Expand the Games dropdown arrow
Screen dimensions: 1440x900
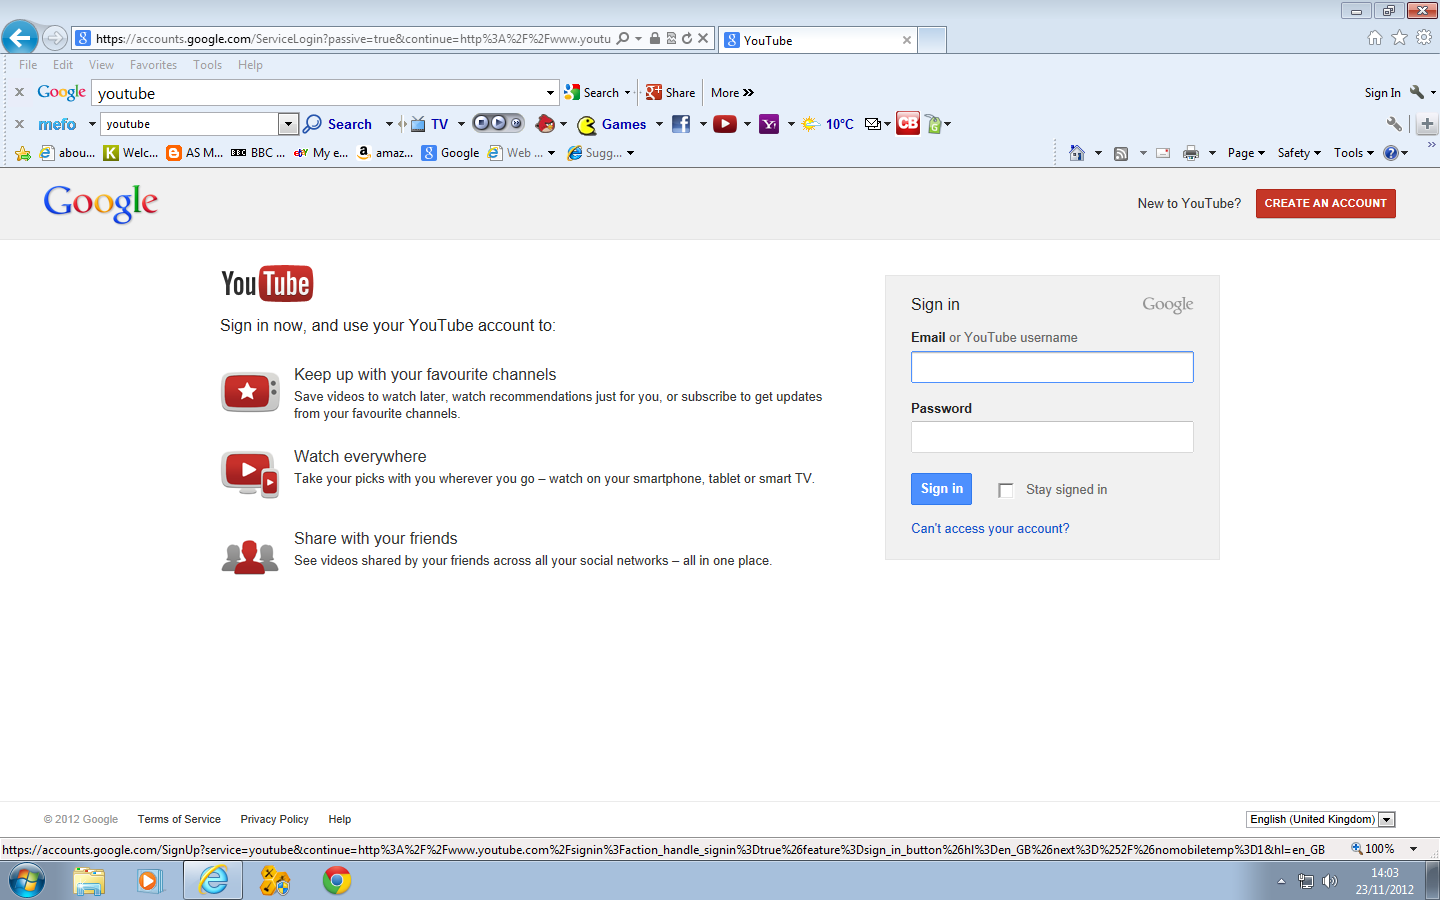point(659,124)
